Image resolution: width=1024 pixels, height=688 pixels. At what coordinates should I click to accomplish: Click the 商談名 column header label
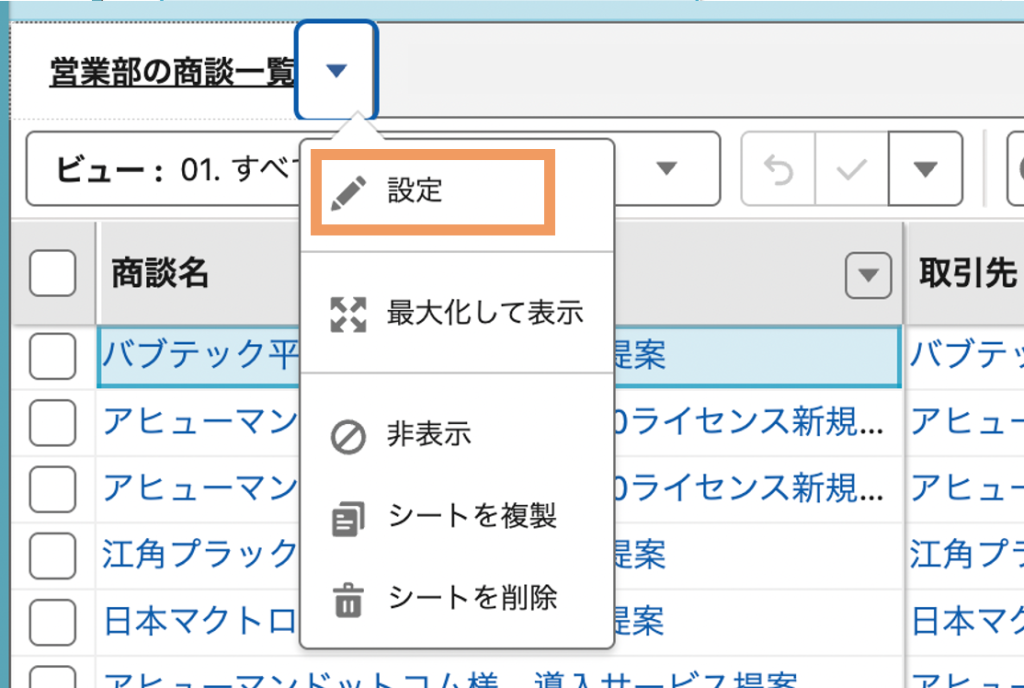(x=160, y=275)
